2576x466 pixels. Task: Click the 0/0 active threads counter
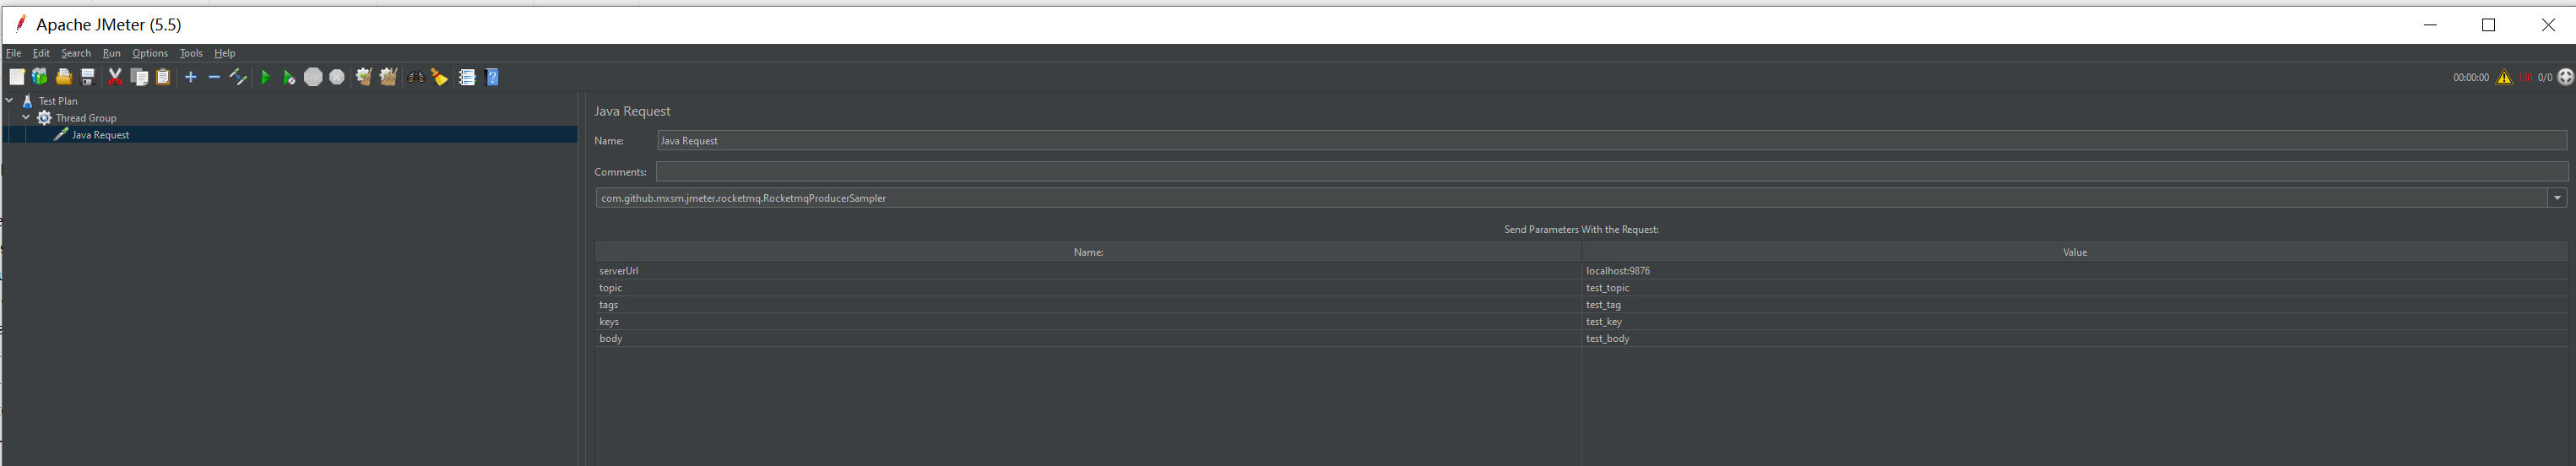pos(2545,78)
